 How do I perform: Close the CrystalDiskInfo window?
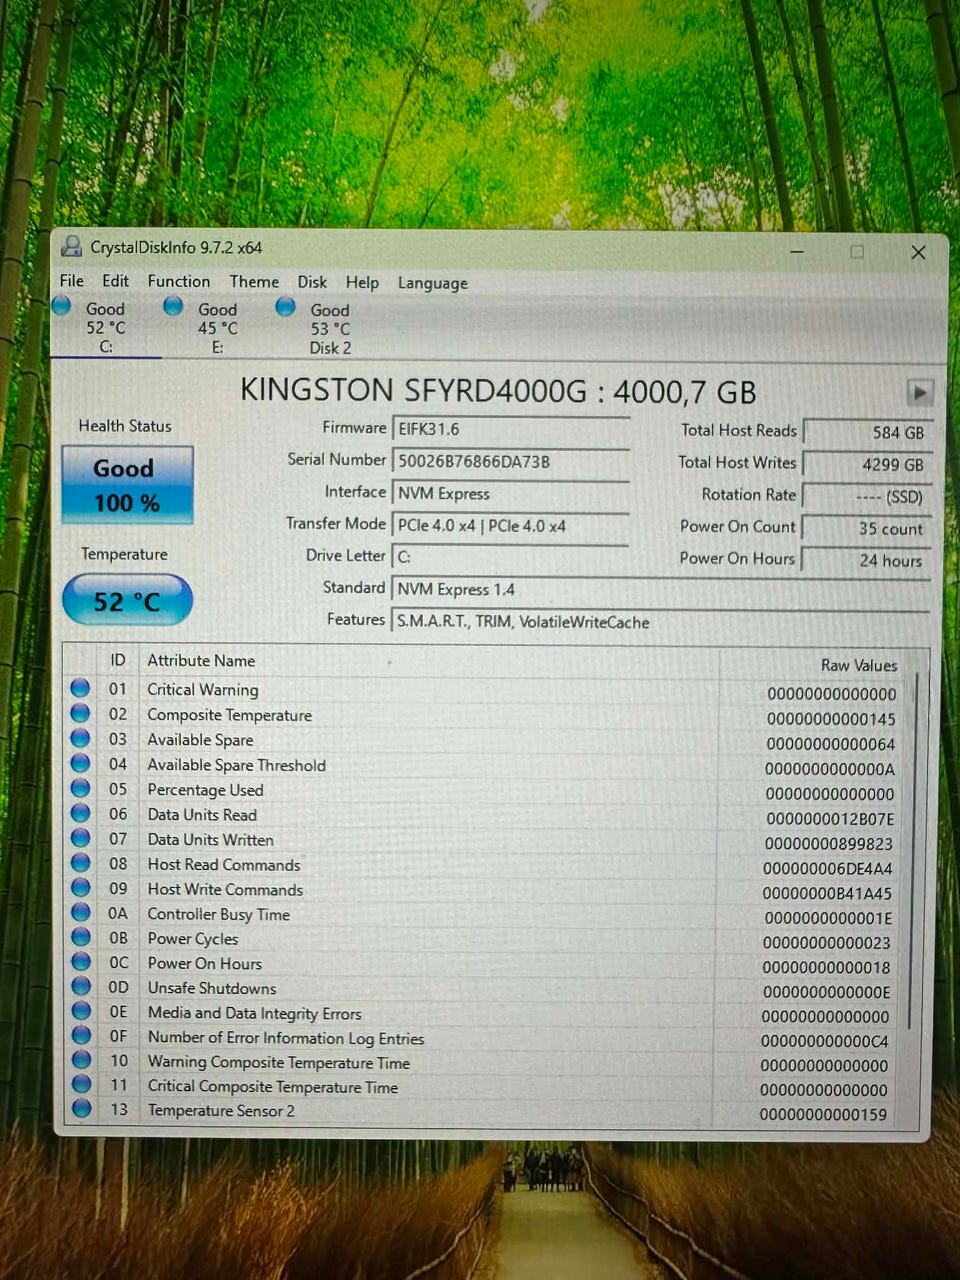[918, 253]
